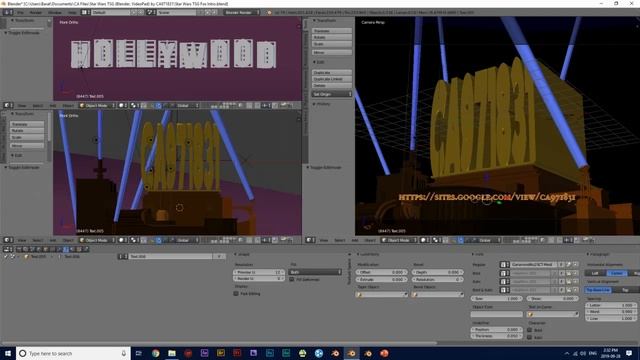Set horizontal alignment to Center
The image size is (640, 360).
[x=616, y=273]
